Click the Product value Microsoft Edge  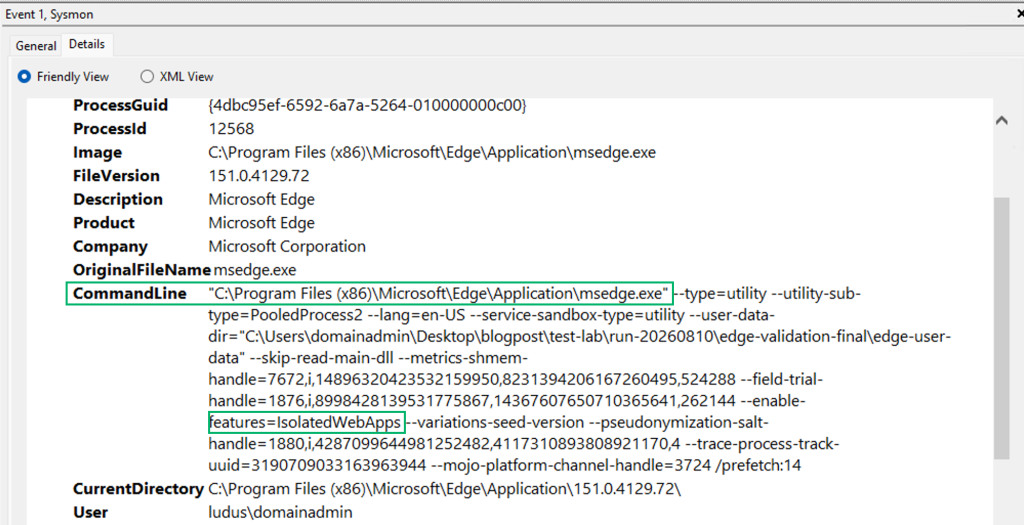point(261,223)
